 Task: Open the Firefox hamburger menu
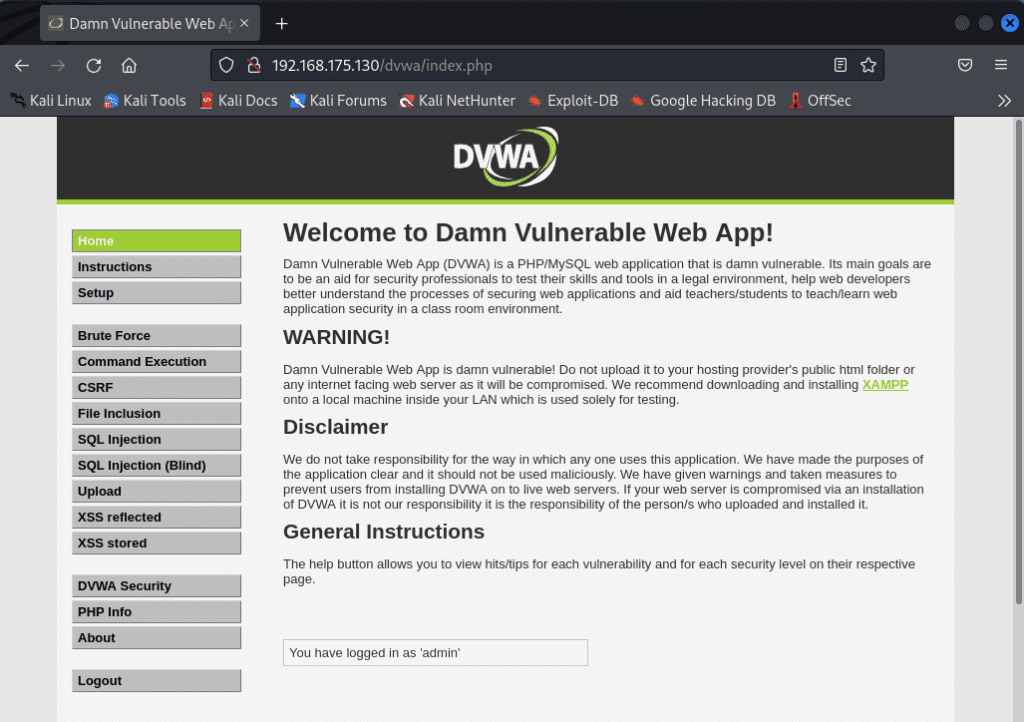[x=1000, y=65]
